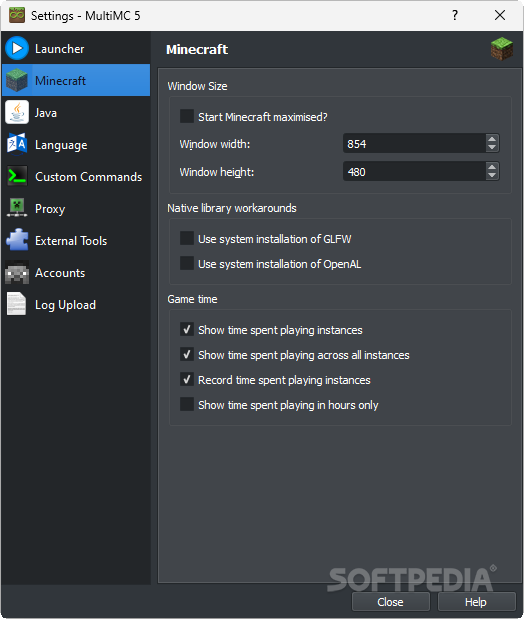This screenshot has width=524, height=619.
Task: Uncheck Record time spent playing instances
Action: [x=187, y=379]
